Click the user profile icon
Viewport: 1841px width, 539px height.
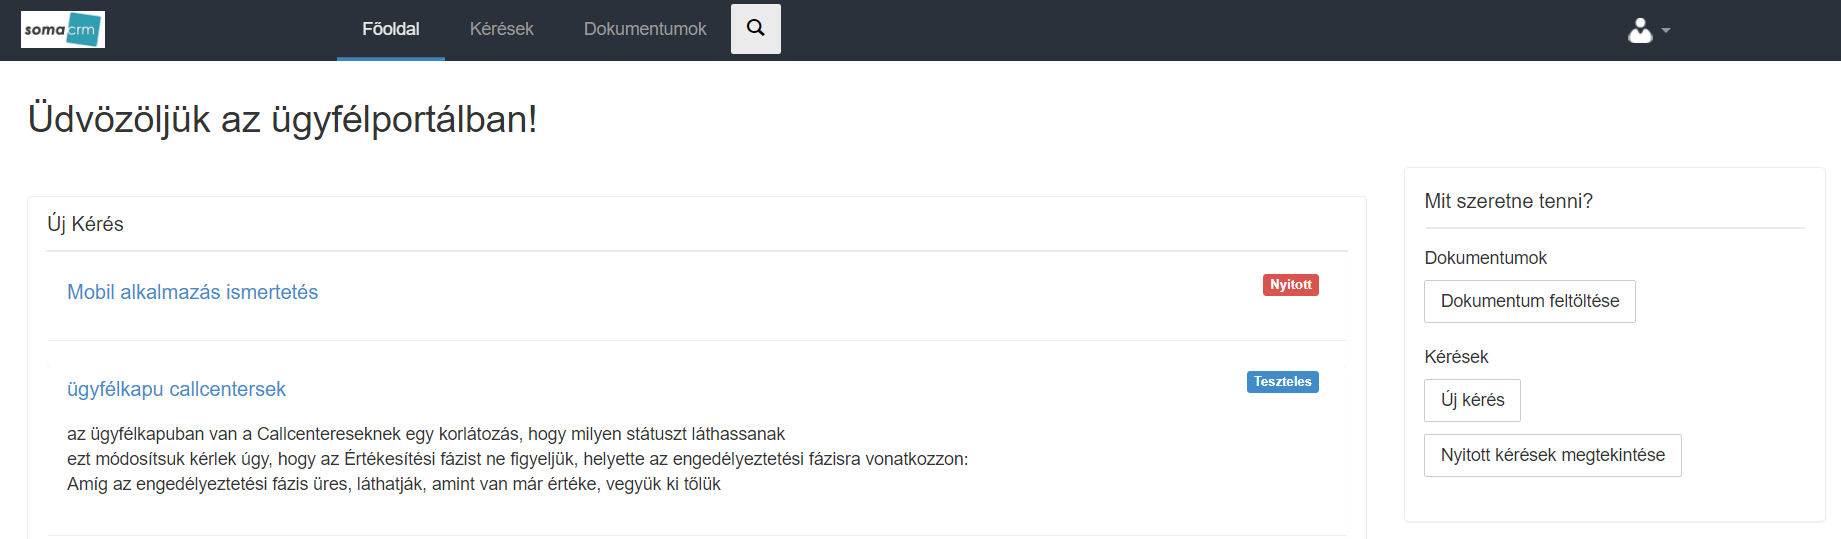coord(1640,30)
